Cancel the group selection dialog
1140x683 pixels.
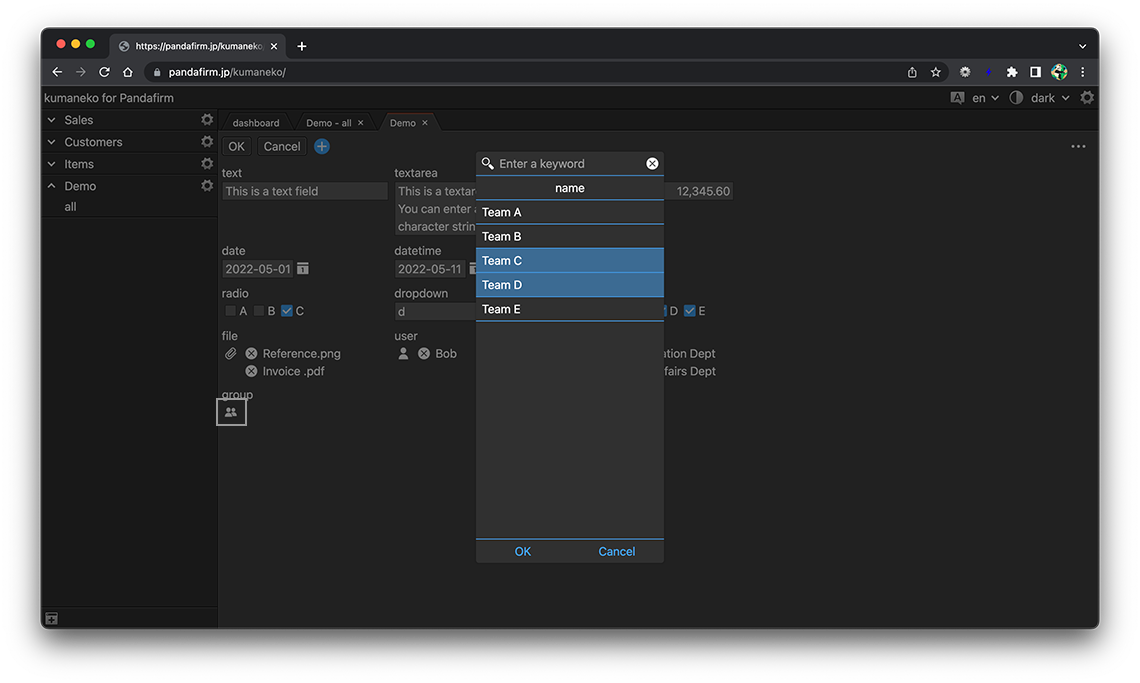pyautogui.click(x=617, y=551)
